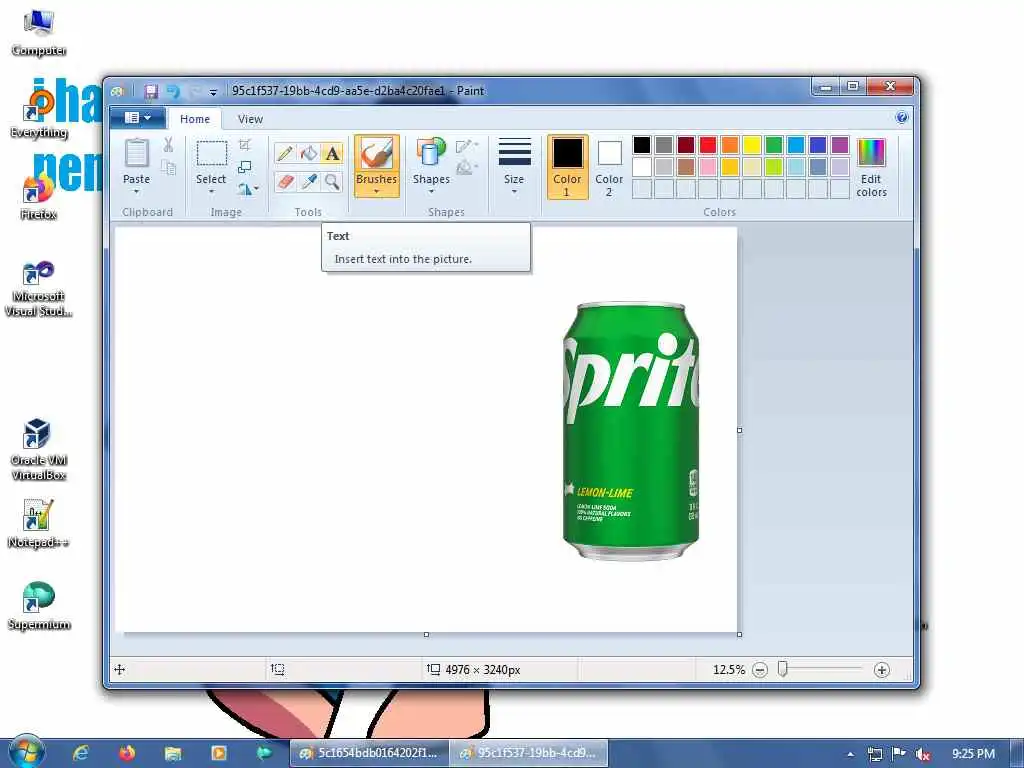Click the Undo arrow in quick access toolbar
1024x768 pixels.
[x=173, y=91]
